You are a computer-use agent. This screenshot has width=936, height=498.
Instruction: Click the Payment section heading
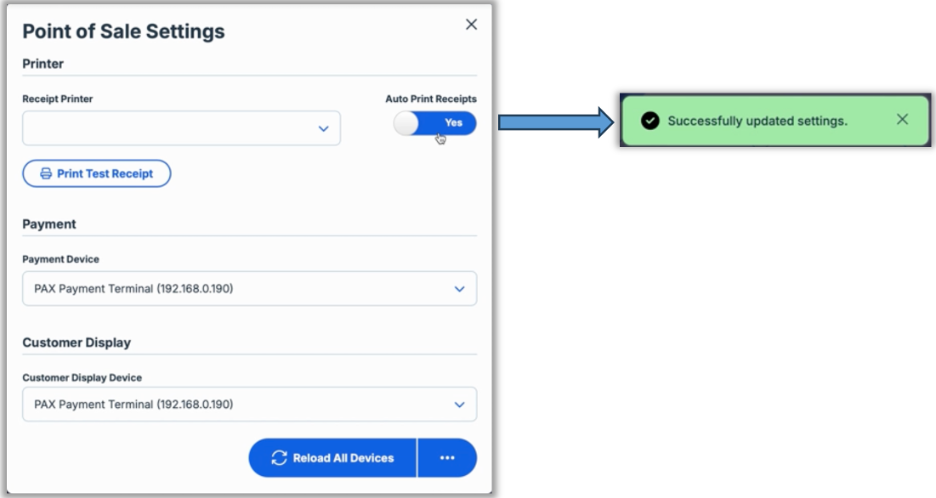click(49, 224)
